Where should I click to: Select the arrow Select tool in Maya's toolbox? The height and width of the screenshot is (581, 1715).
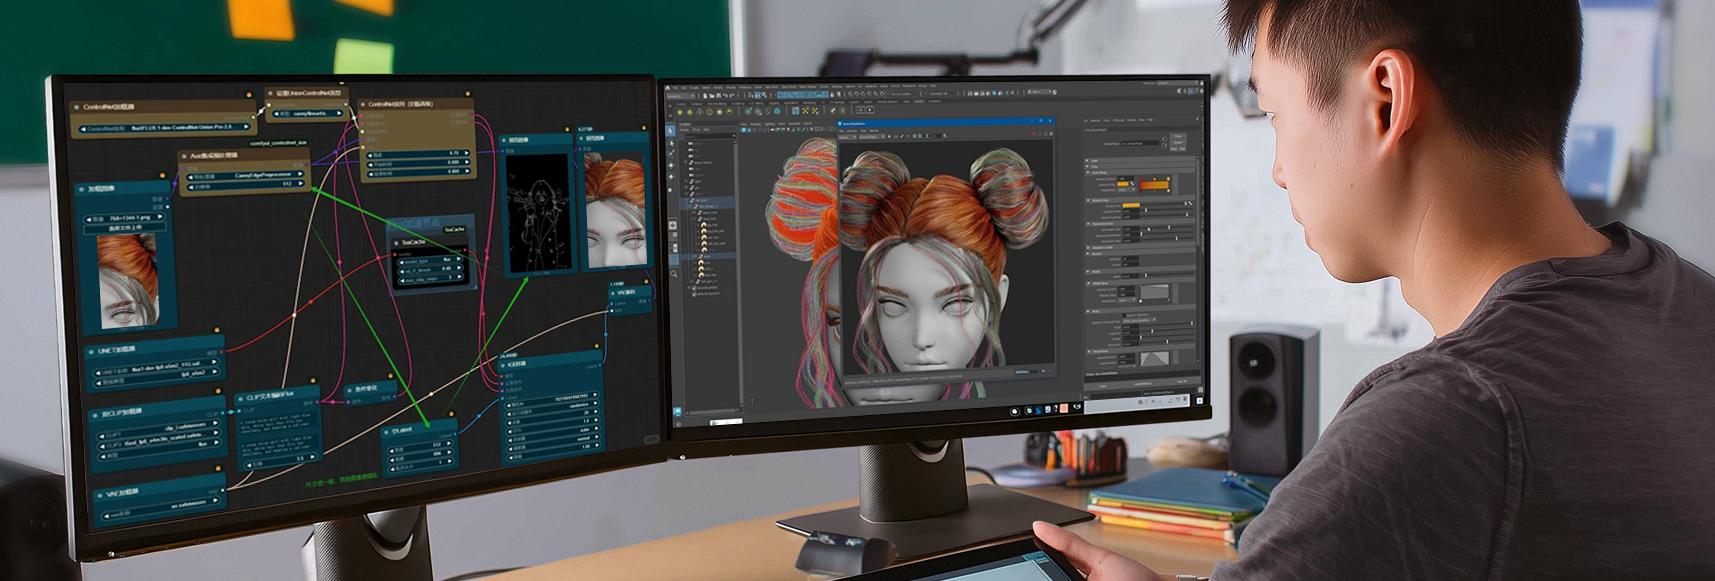coord(673,130)
